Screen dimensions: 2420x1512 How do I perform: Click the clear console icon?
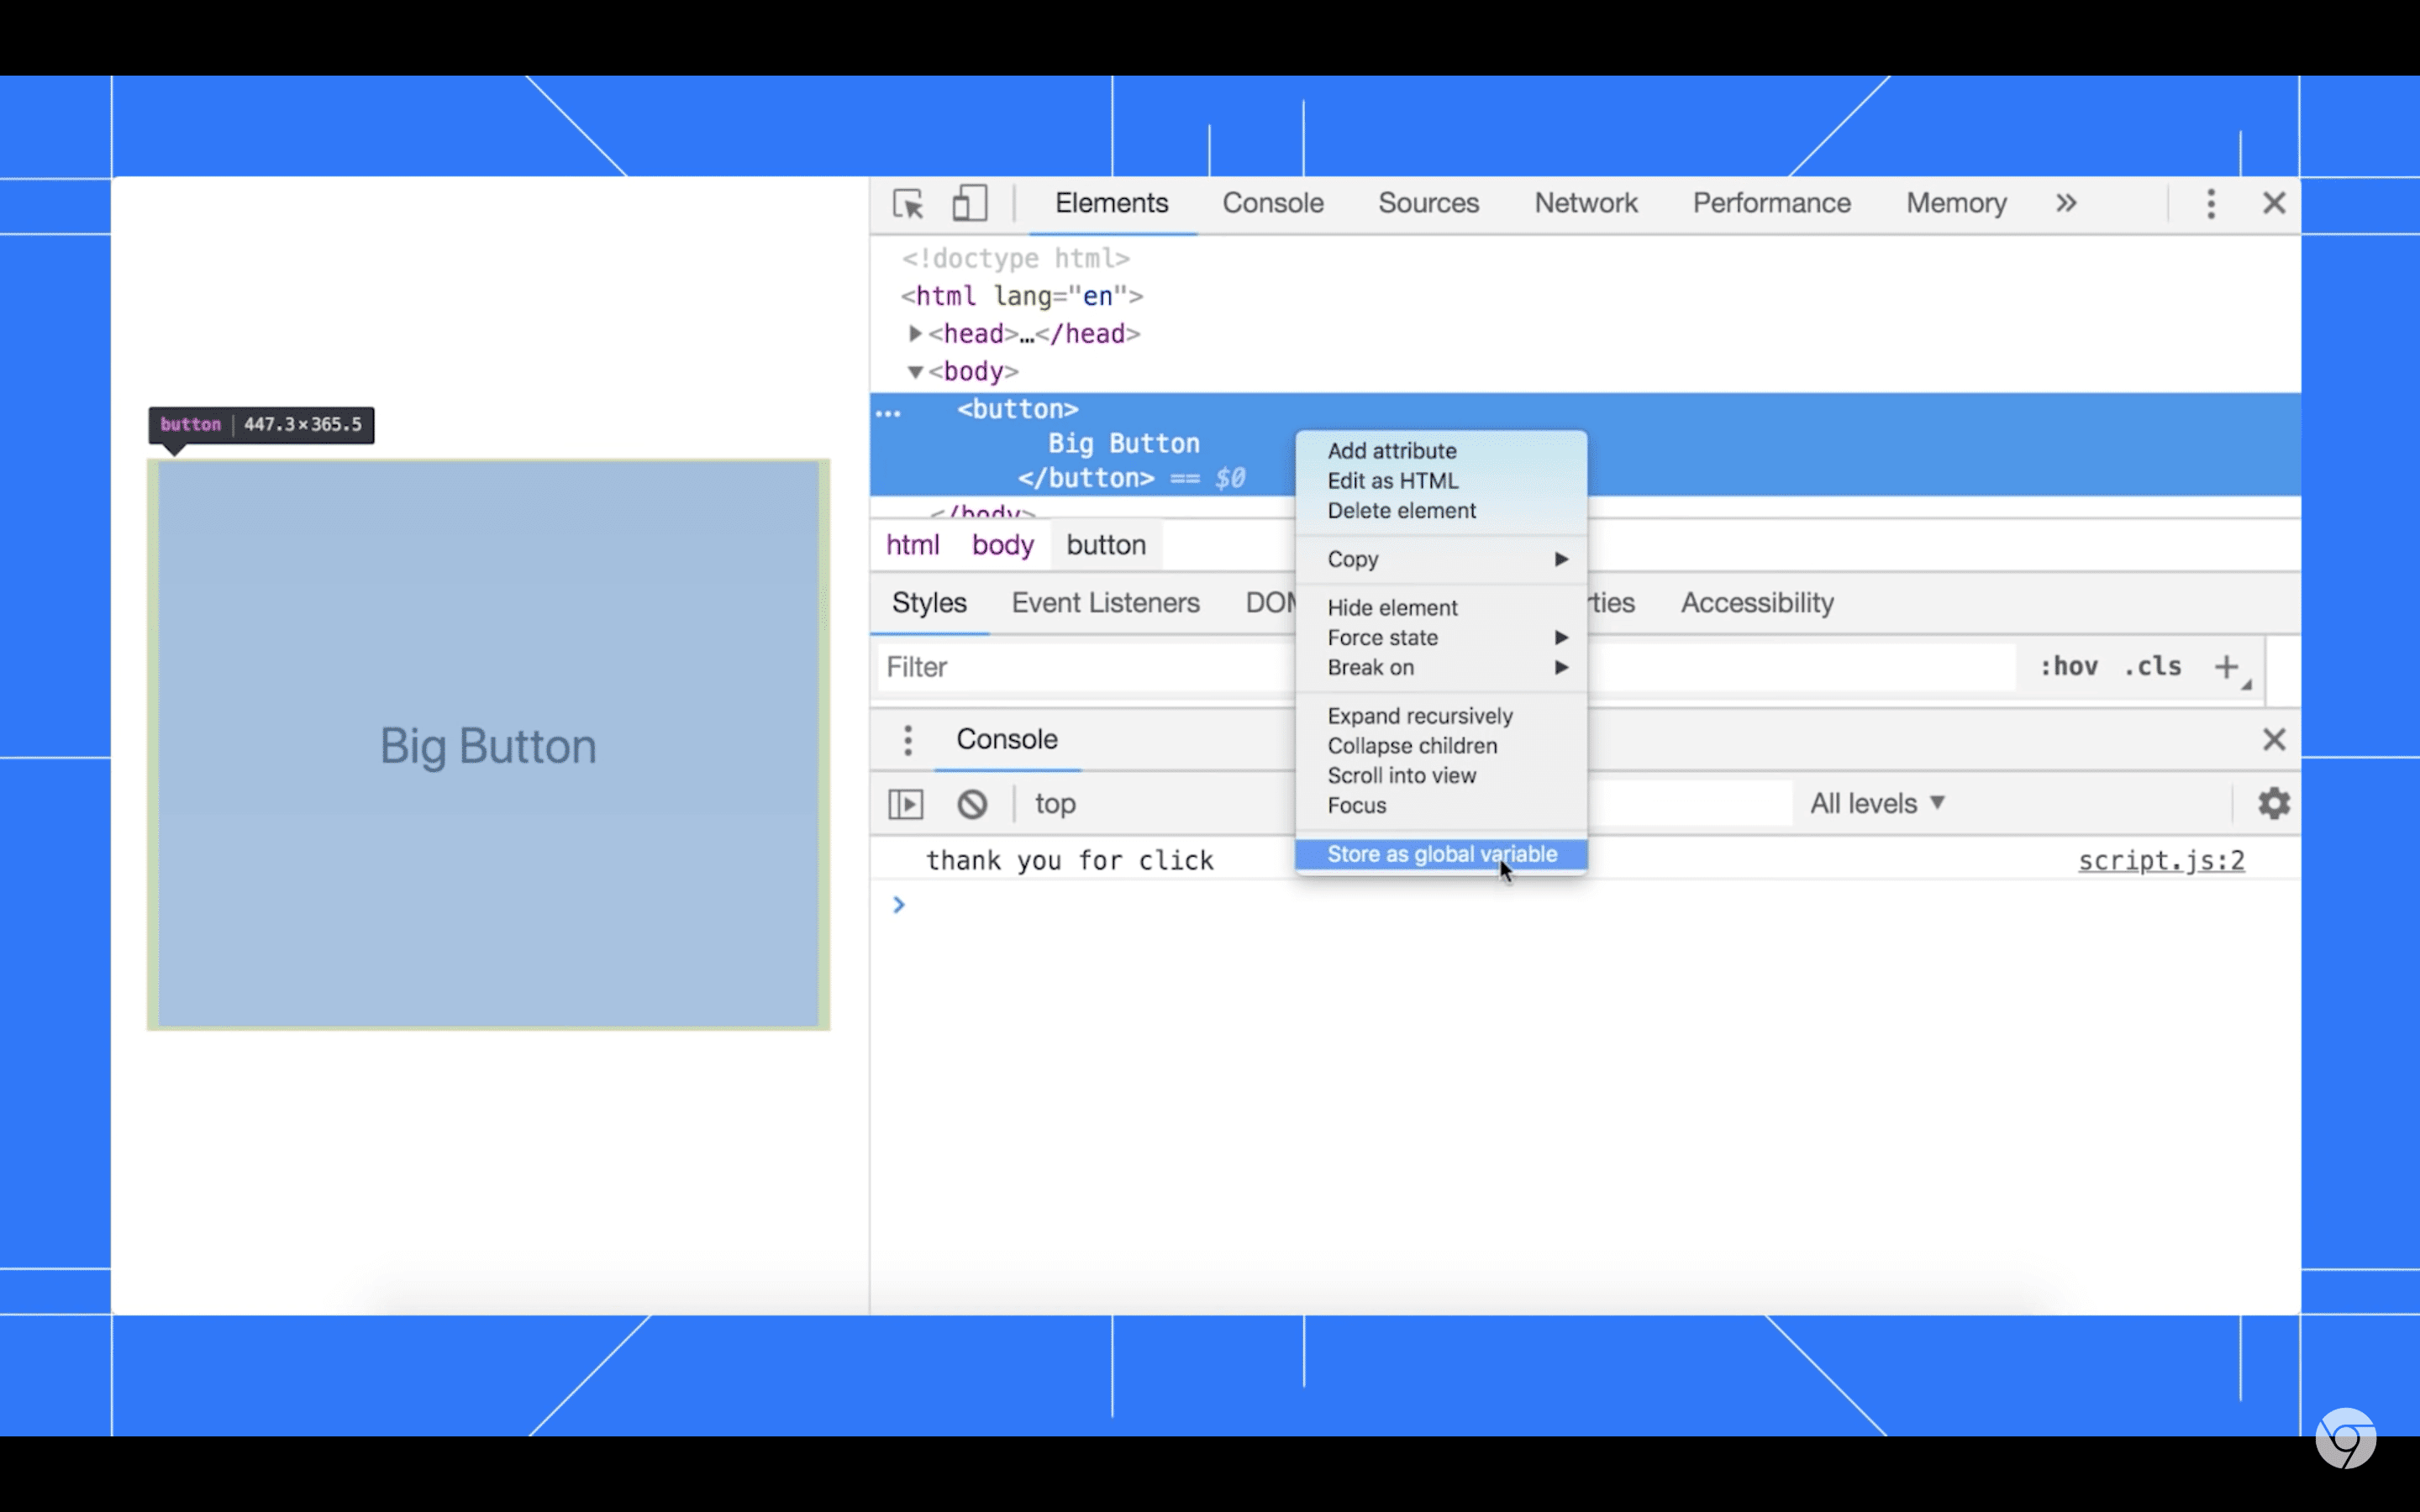[971, 803]
